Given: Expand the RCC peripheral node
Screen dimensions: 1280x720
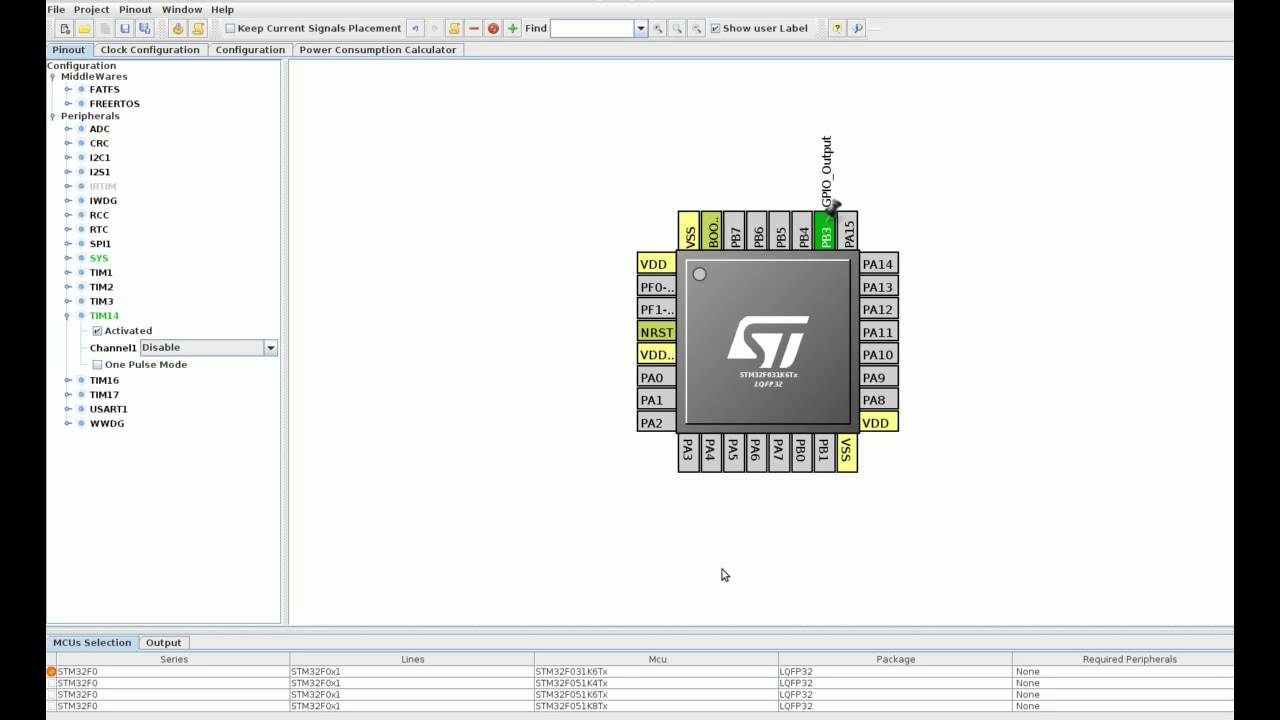Looking at the screenshot, I should (x=68, y=215).
